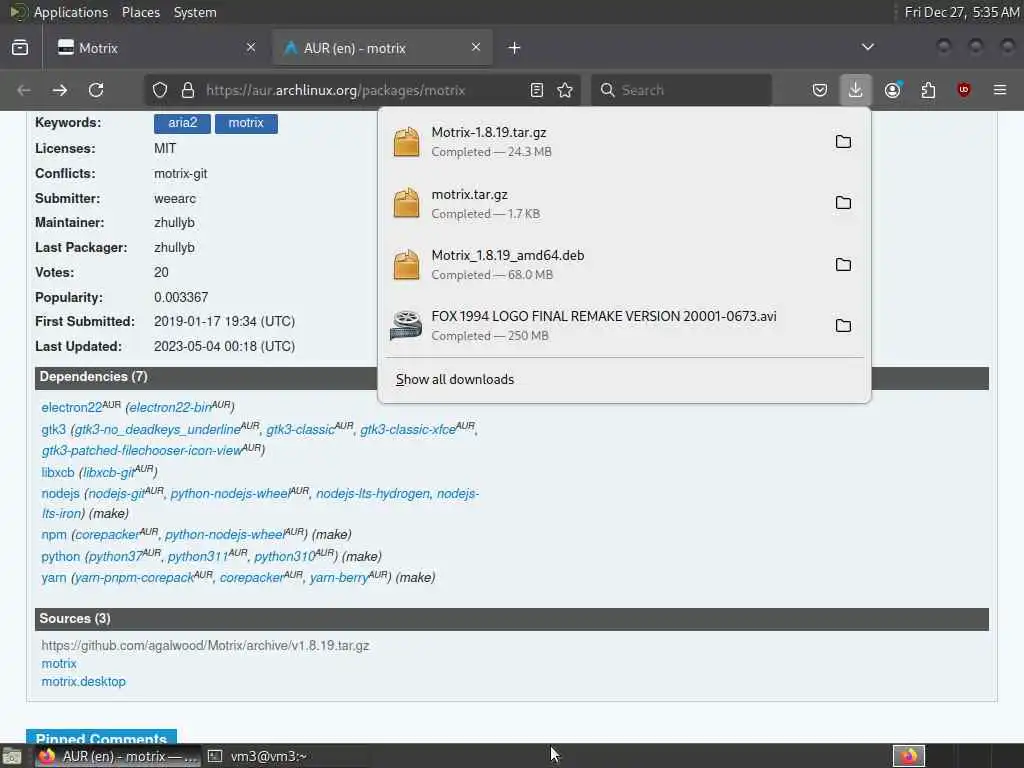The height and width of the screenshot is (768, 1024).
Task: Open downloaded motrix.tar.gz file
Action: [x=604, y=203]
